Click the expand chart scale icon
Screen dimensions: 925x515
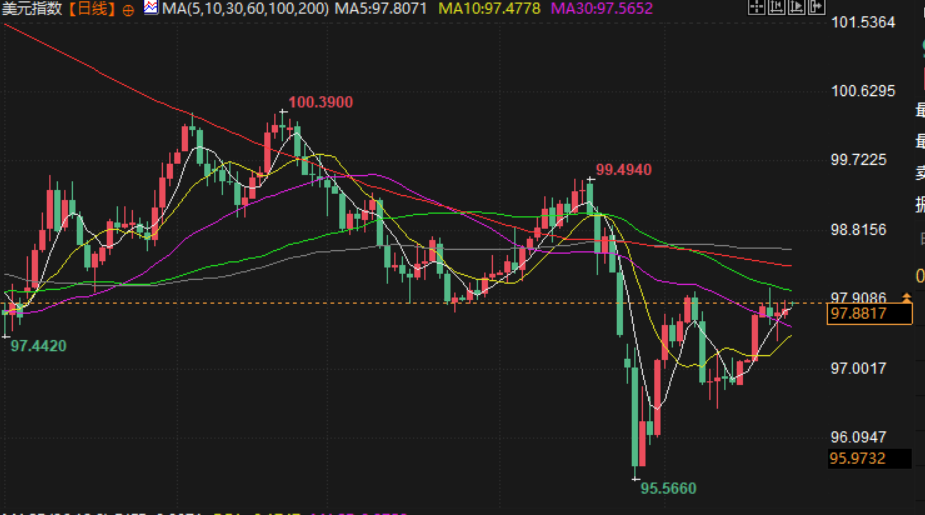tap(796, 7)
